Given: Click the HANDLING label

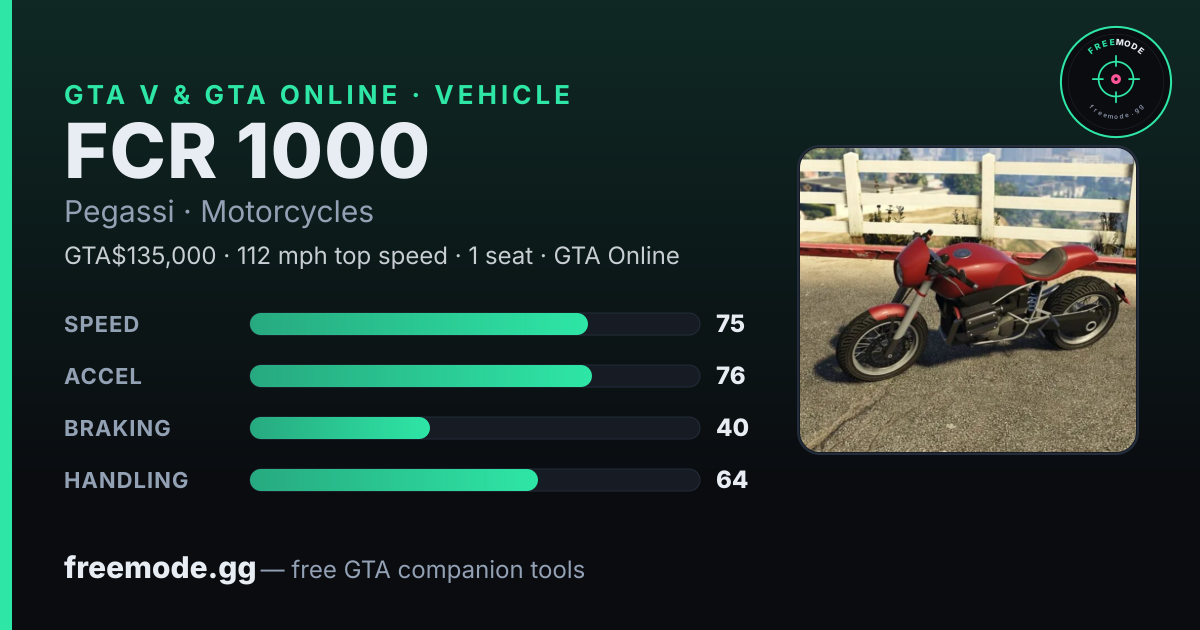Looking at the screenshot, I should tap(126, 480).
